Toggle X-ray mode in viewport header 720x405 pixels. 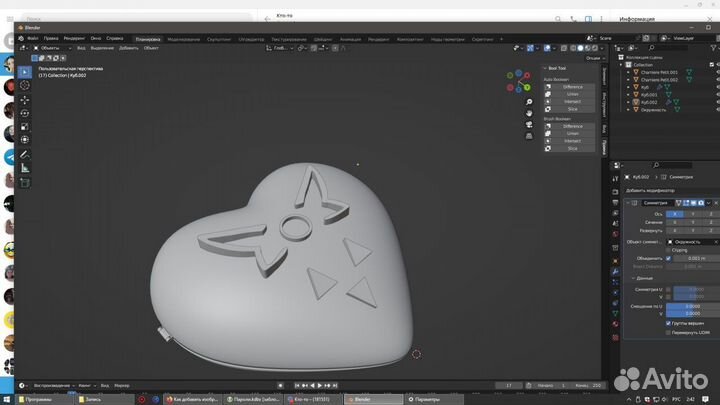[x=564, y=48]
